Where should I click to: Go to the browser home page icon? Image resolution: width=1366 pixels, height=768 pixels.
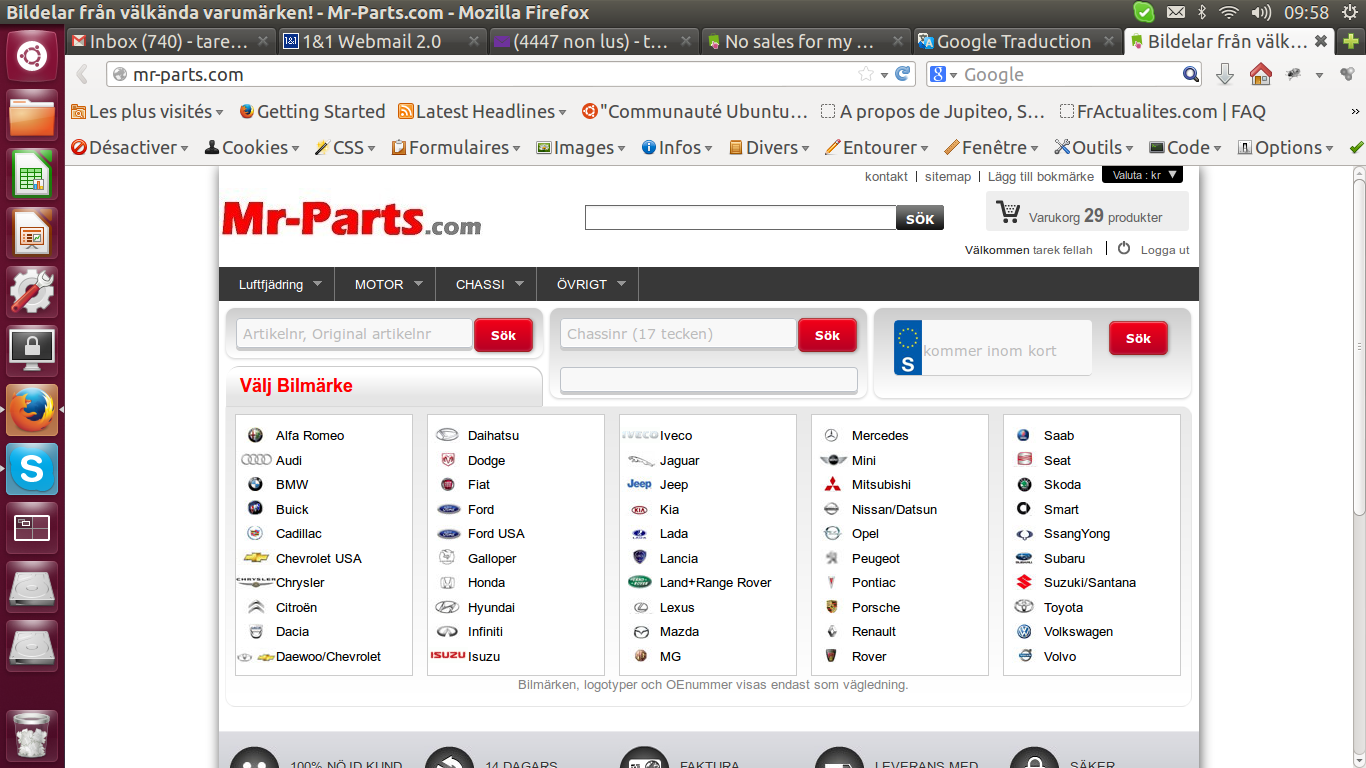(1260, 74)
